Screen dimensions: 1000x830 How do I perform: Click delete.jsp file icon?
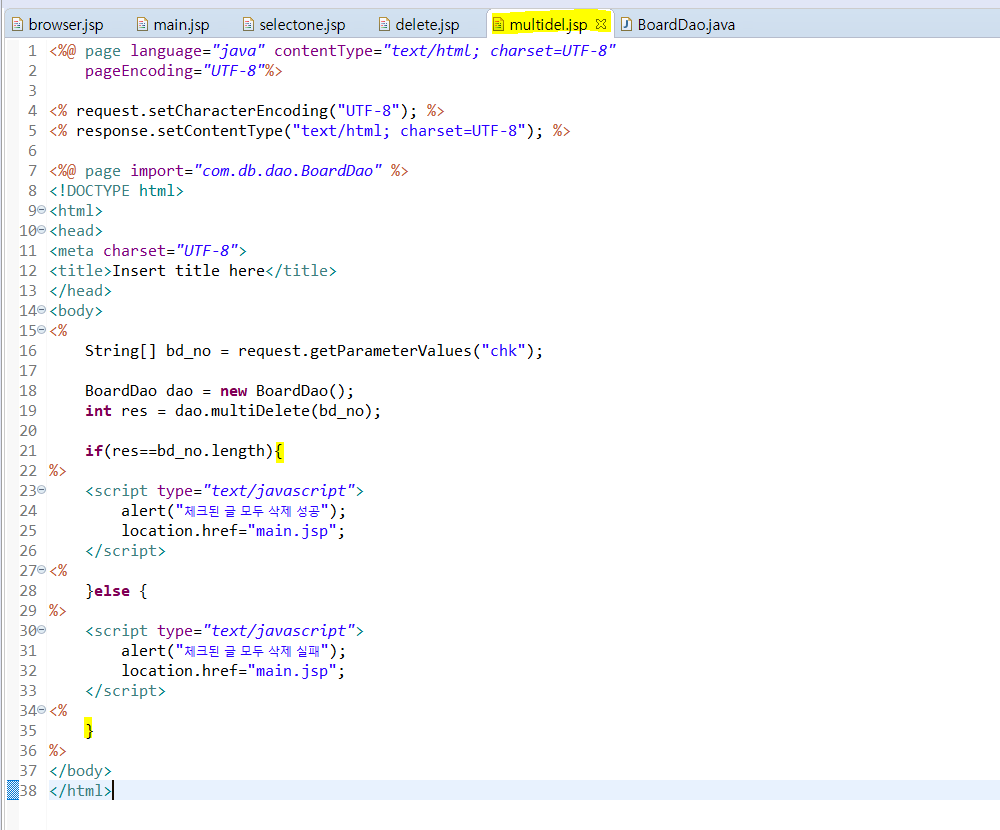click(x=384, y=25)
